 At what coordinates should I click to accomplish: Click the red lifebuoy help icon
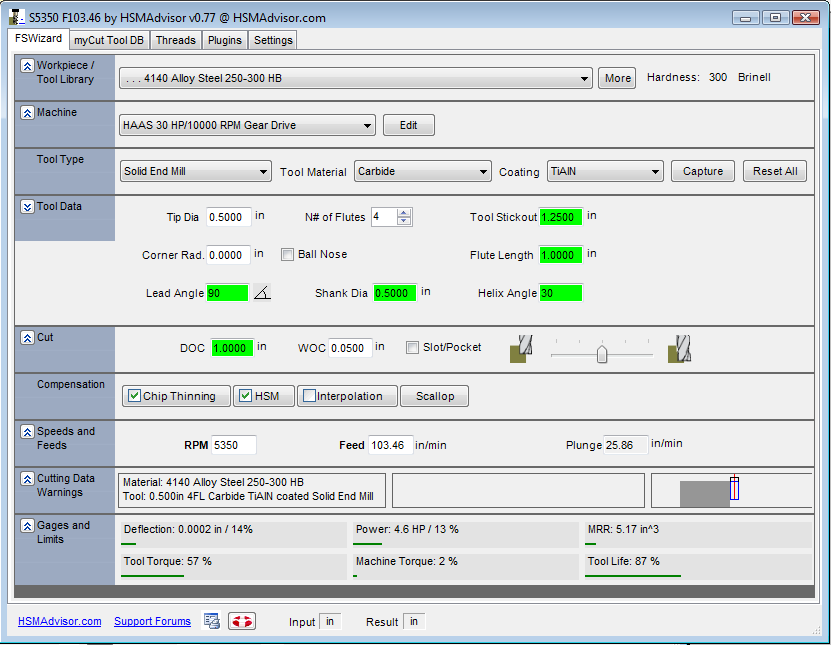[x=241, y=621]
